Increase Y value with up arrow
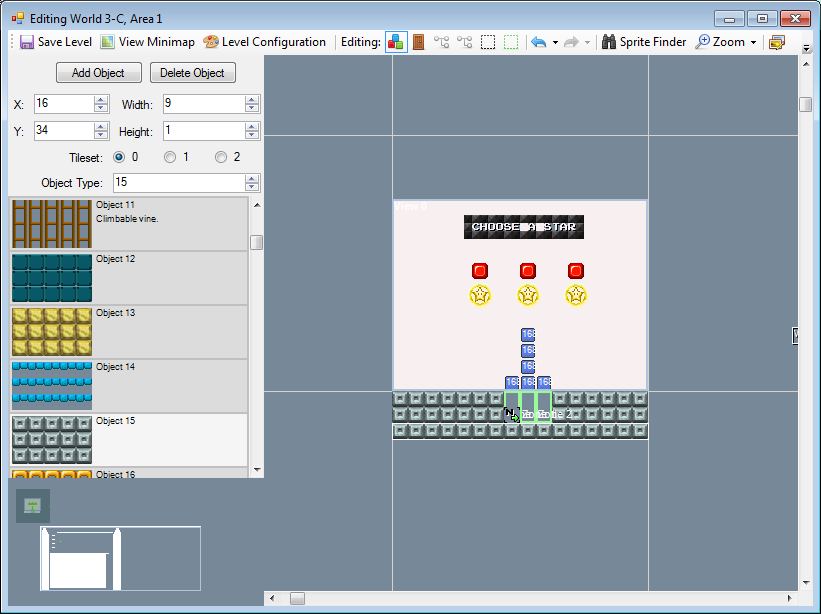The image size is (821, 614). (x=101, y=126)
